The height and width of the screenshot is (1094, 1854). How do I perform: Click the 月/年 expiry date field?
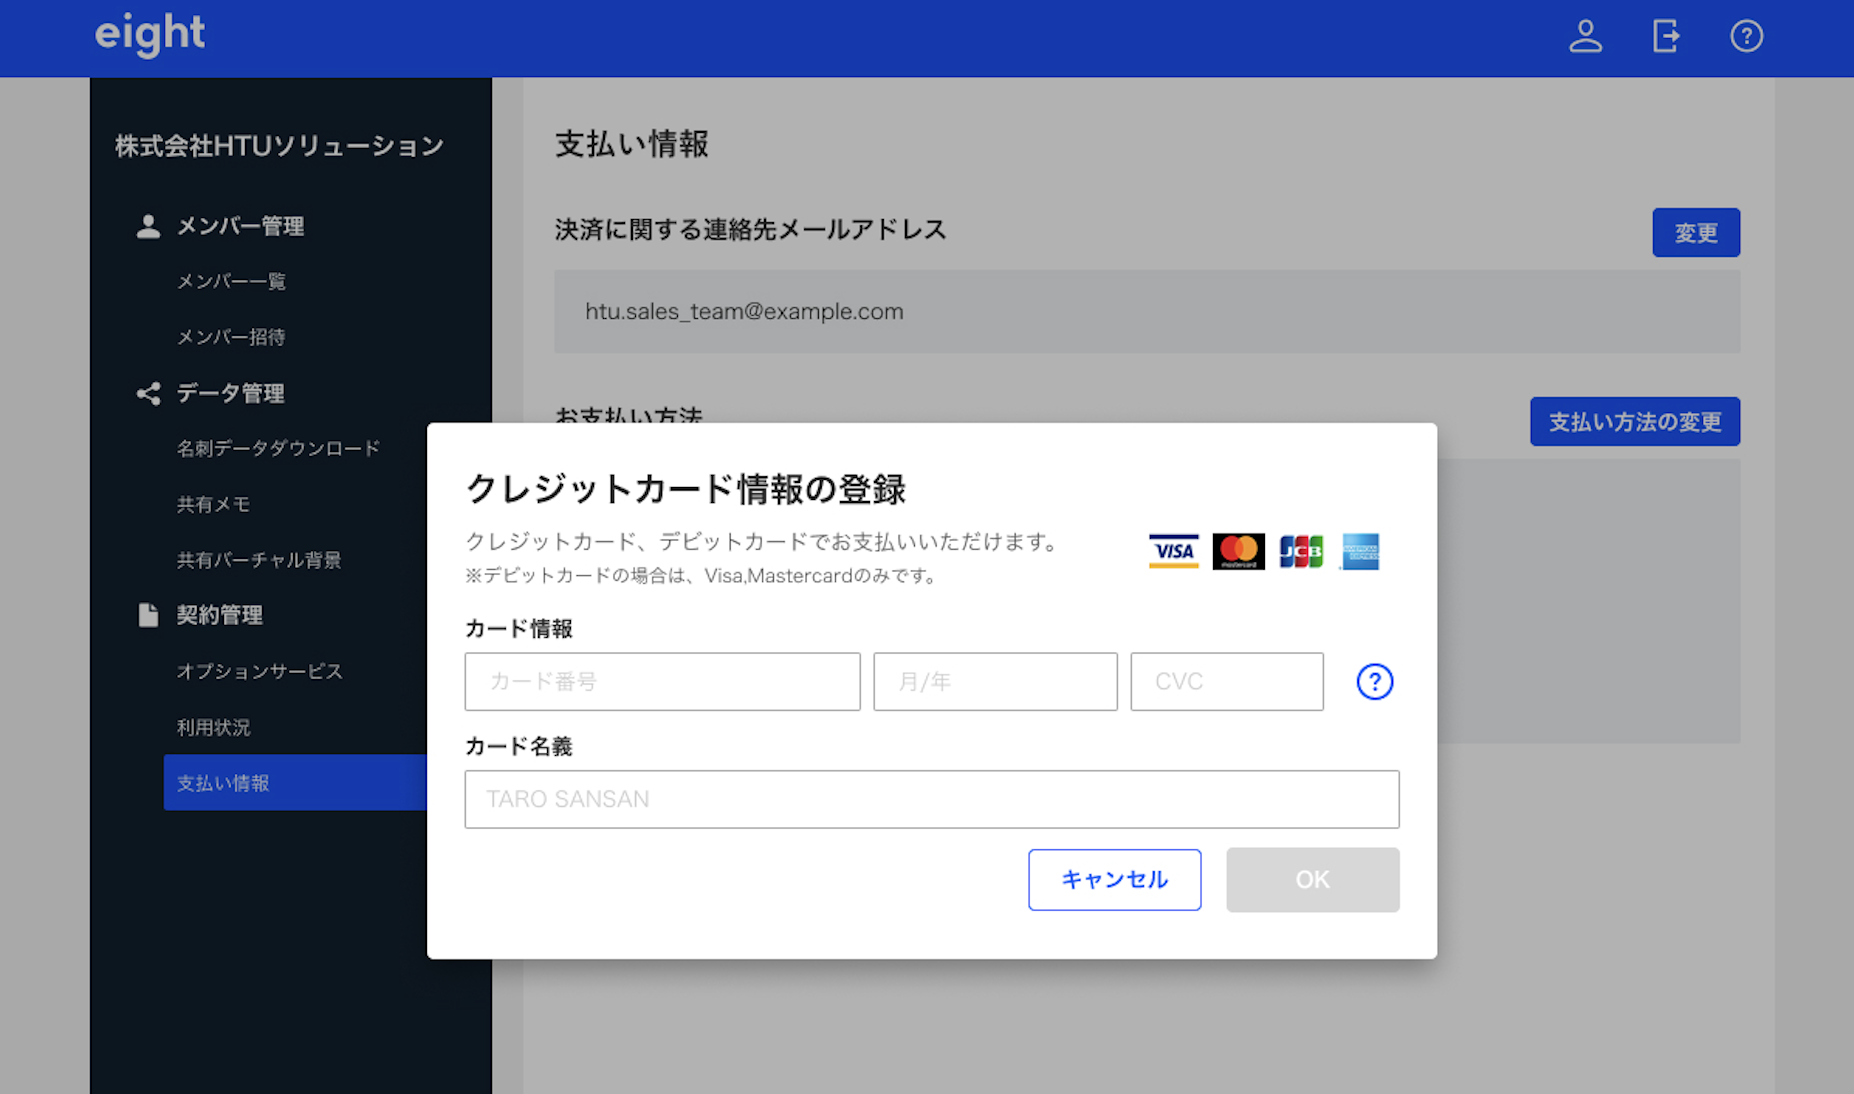pos(995,682)
